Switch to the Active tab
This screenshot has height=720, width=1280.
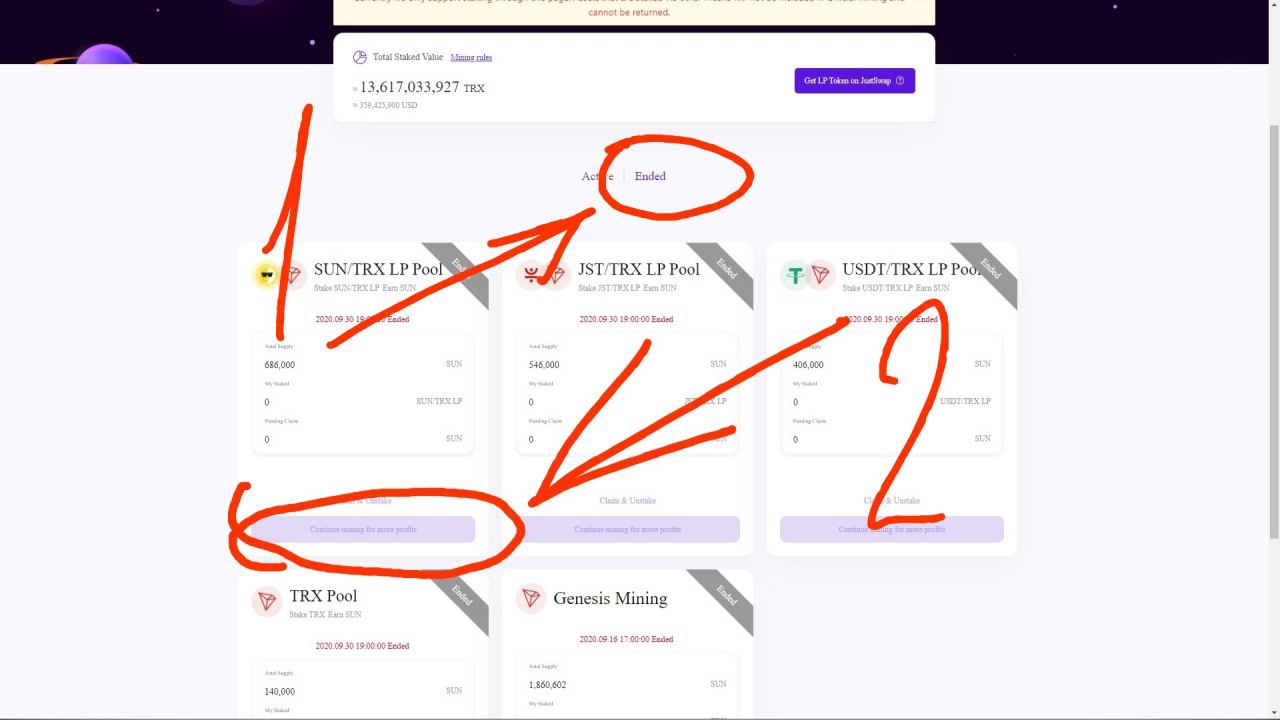click(598, 176)
